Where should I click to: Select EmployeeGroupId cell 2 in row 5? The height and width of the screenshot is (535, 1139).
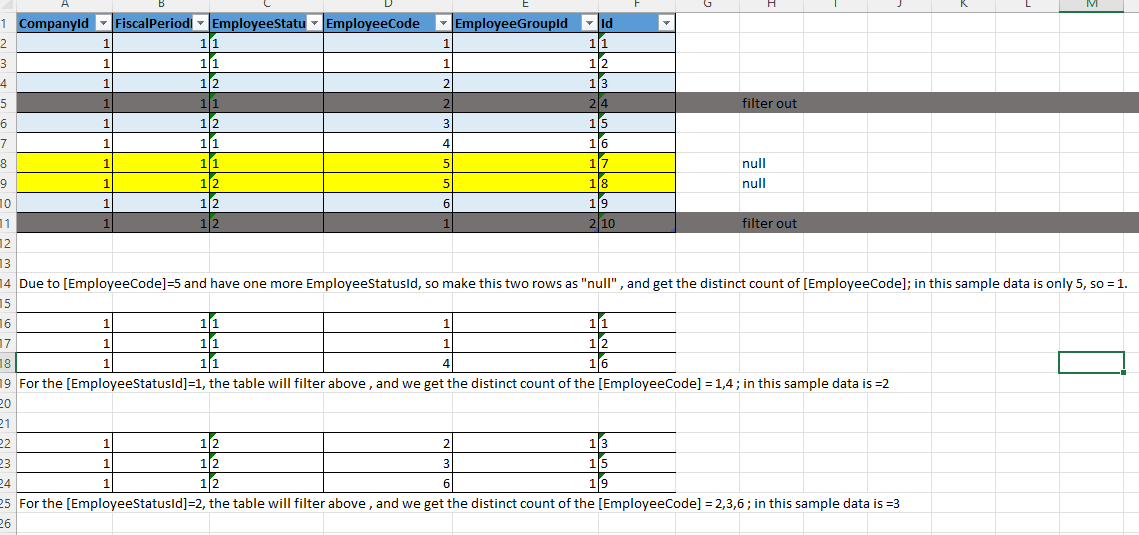click(526, 103)
